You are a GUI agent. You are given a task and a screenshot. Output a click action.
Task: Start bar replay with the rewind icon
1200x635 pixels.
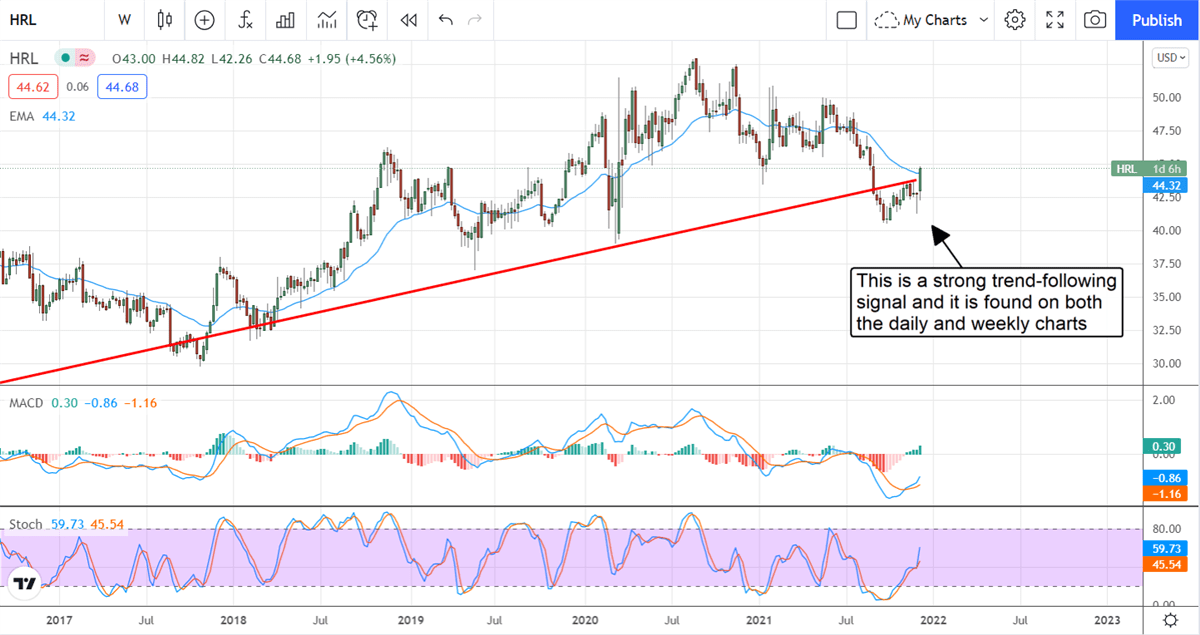click(x=408, y=19)
